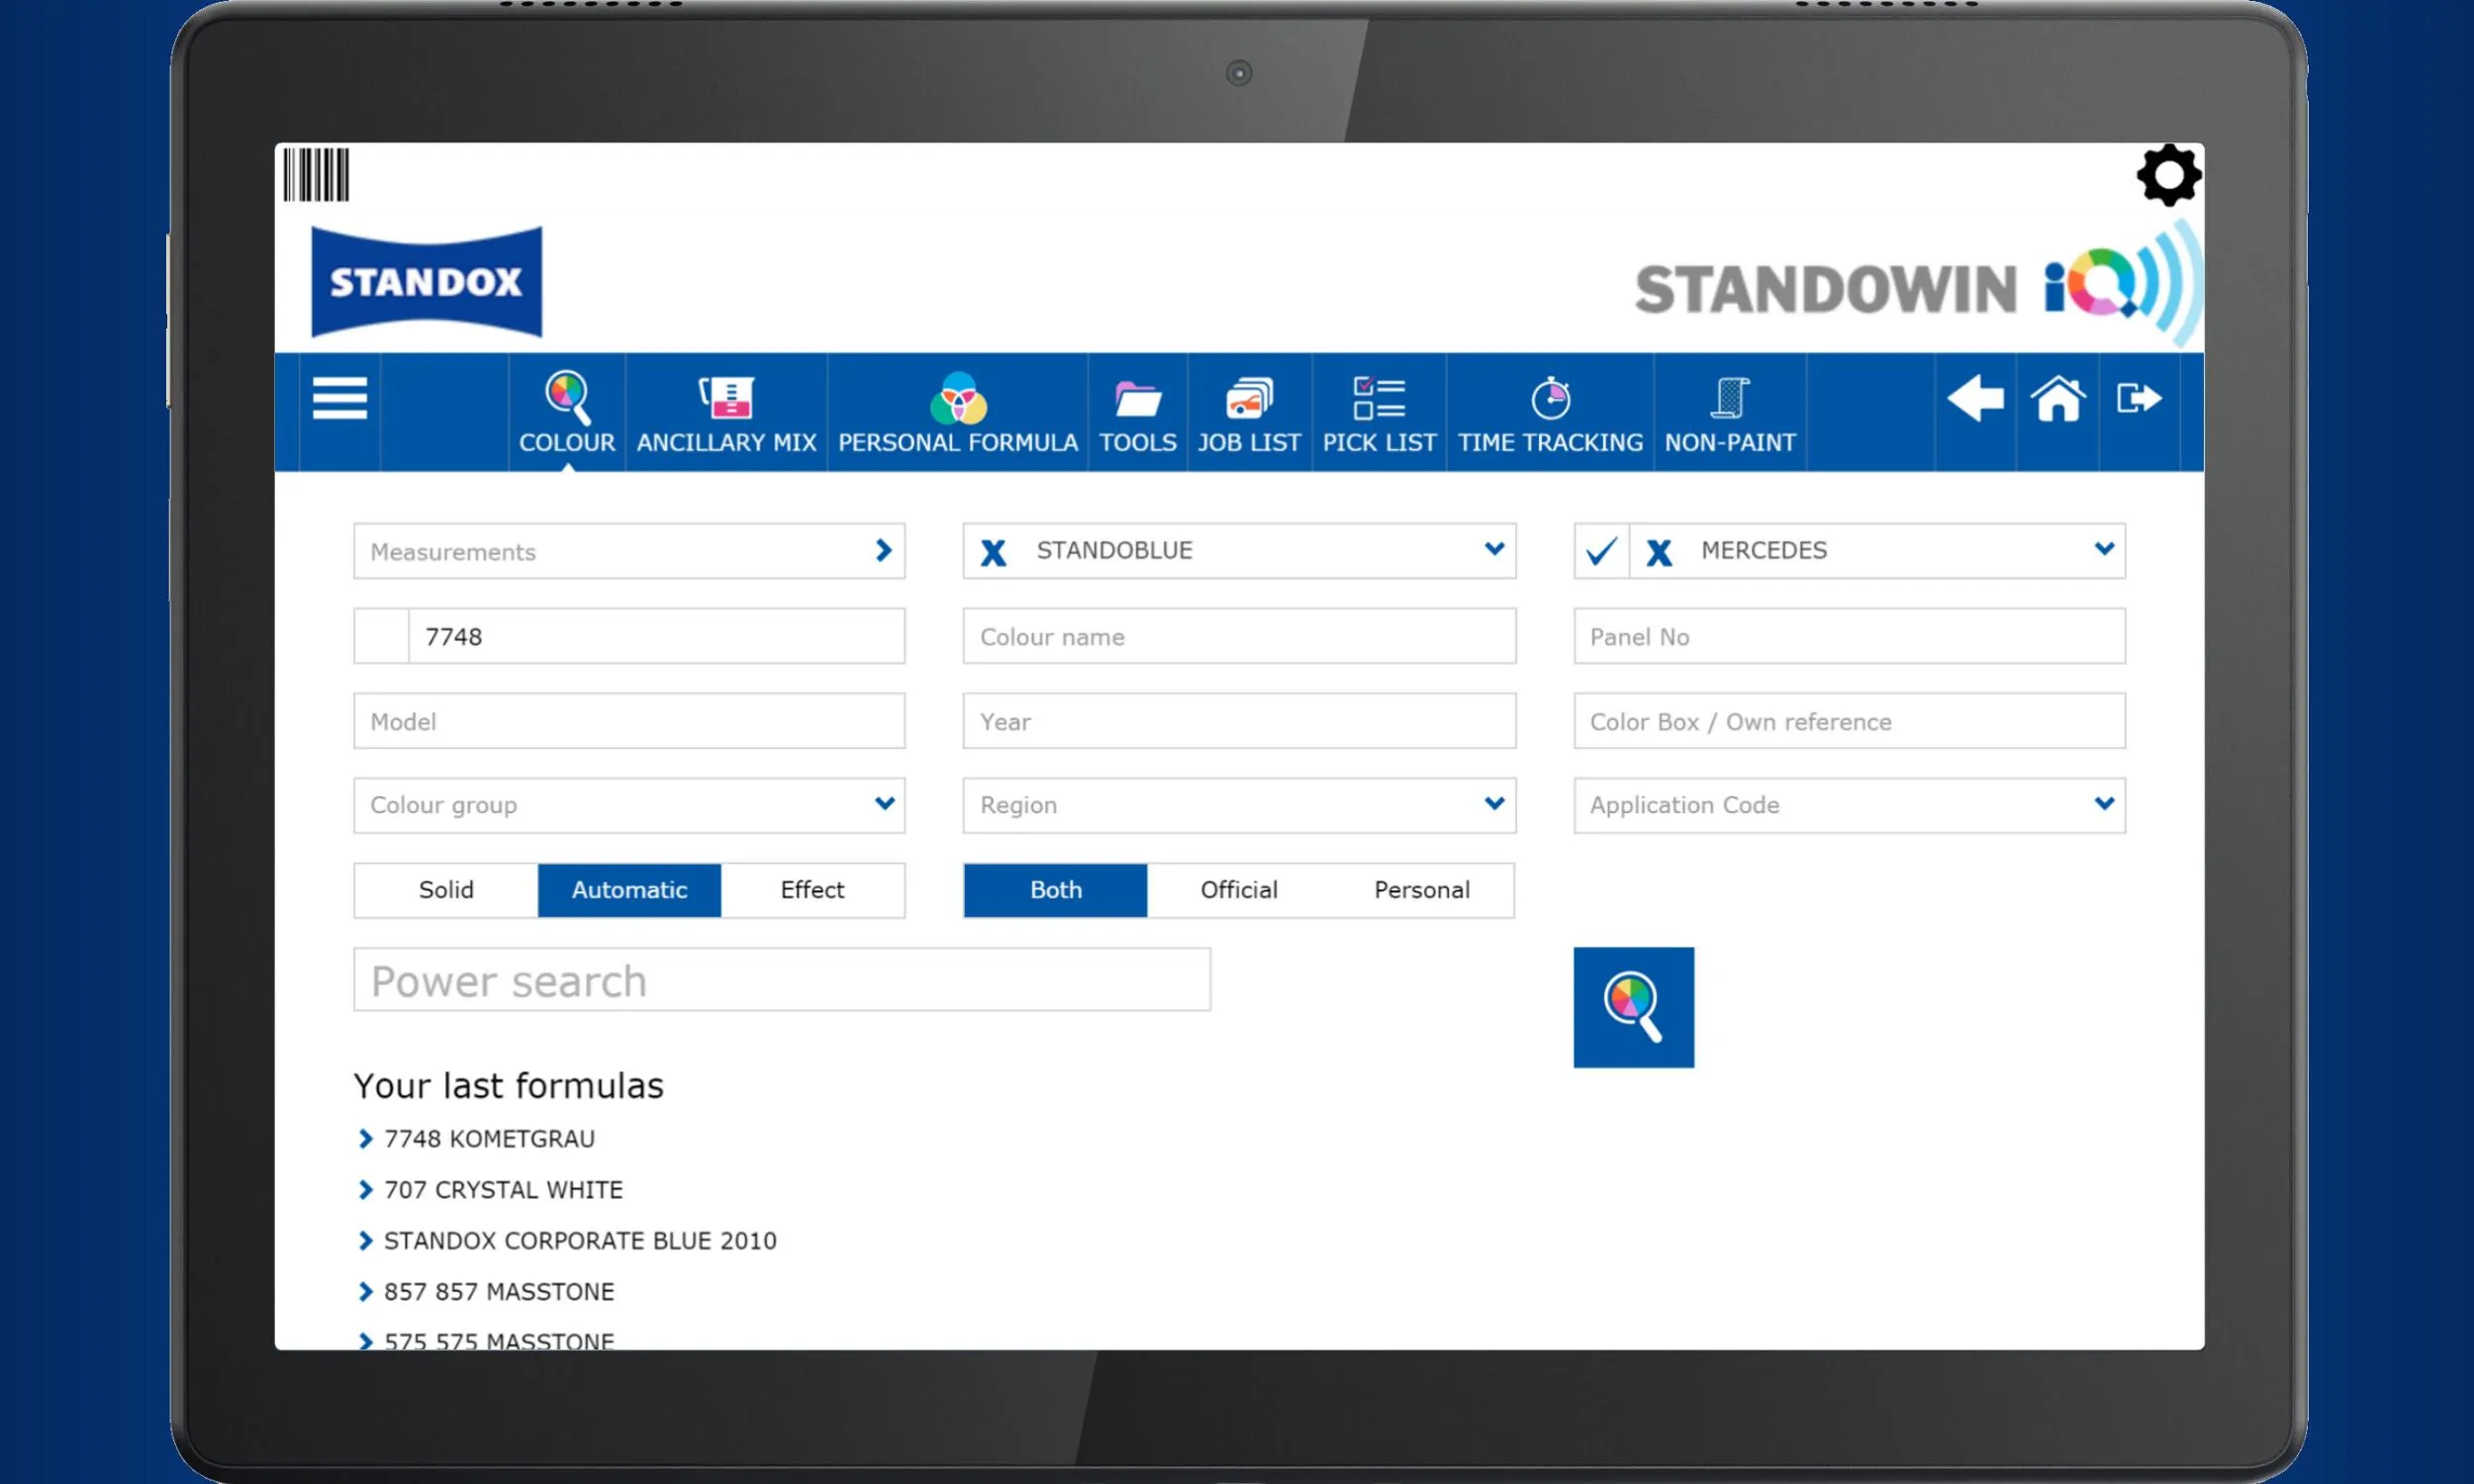Select the Effect option

coord(812,890)
